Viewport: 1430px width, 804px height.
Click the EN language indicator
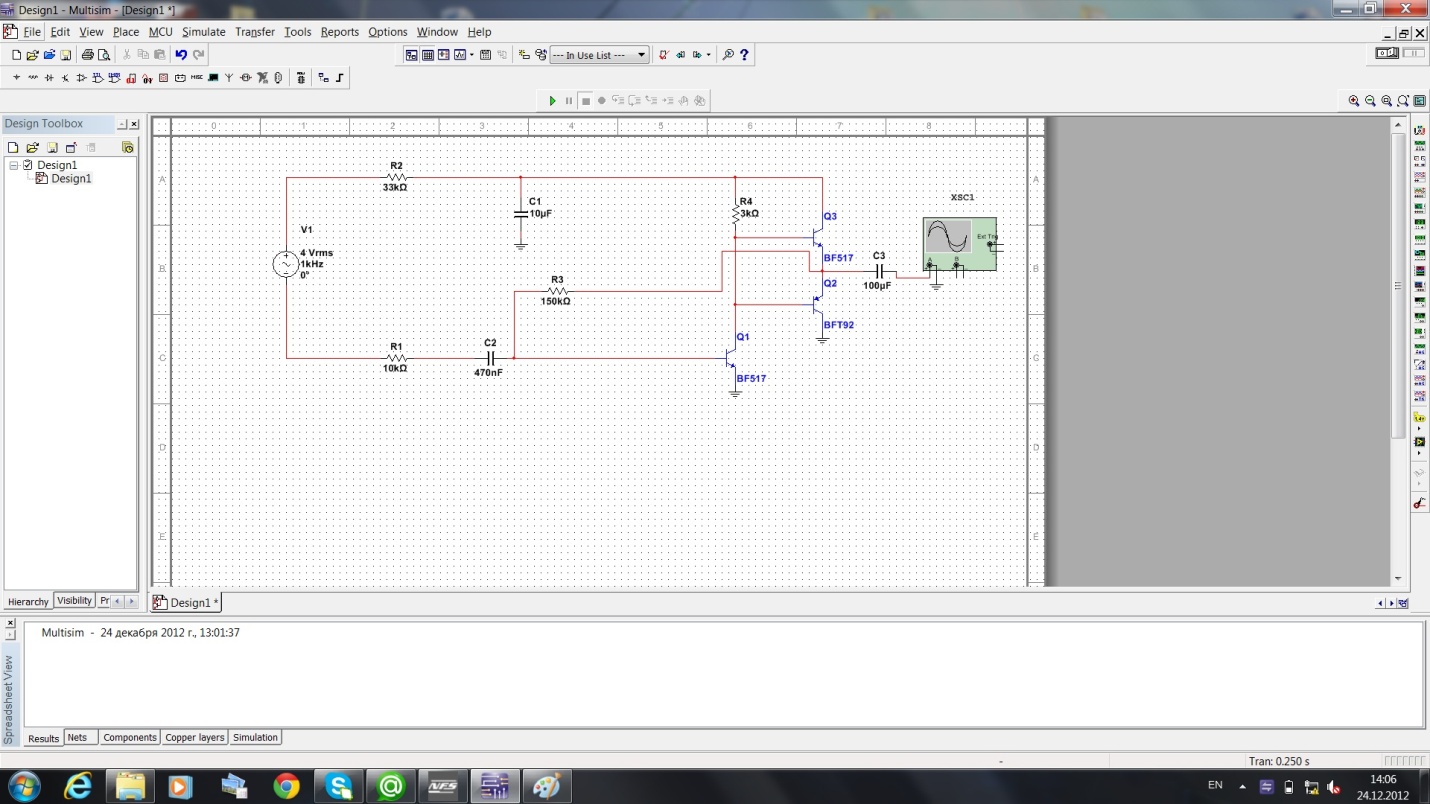pyautogui.click(x=1215, y=786)
